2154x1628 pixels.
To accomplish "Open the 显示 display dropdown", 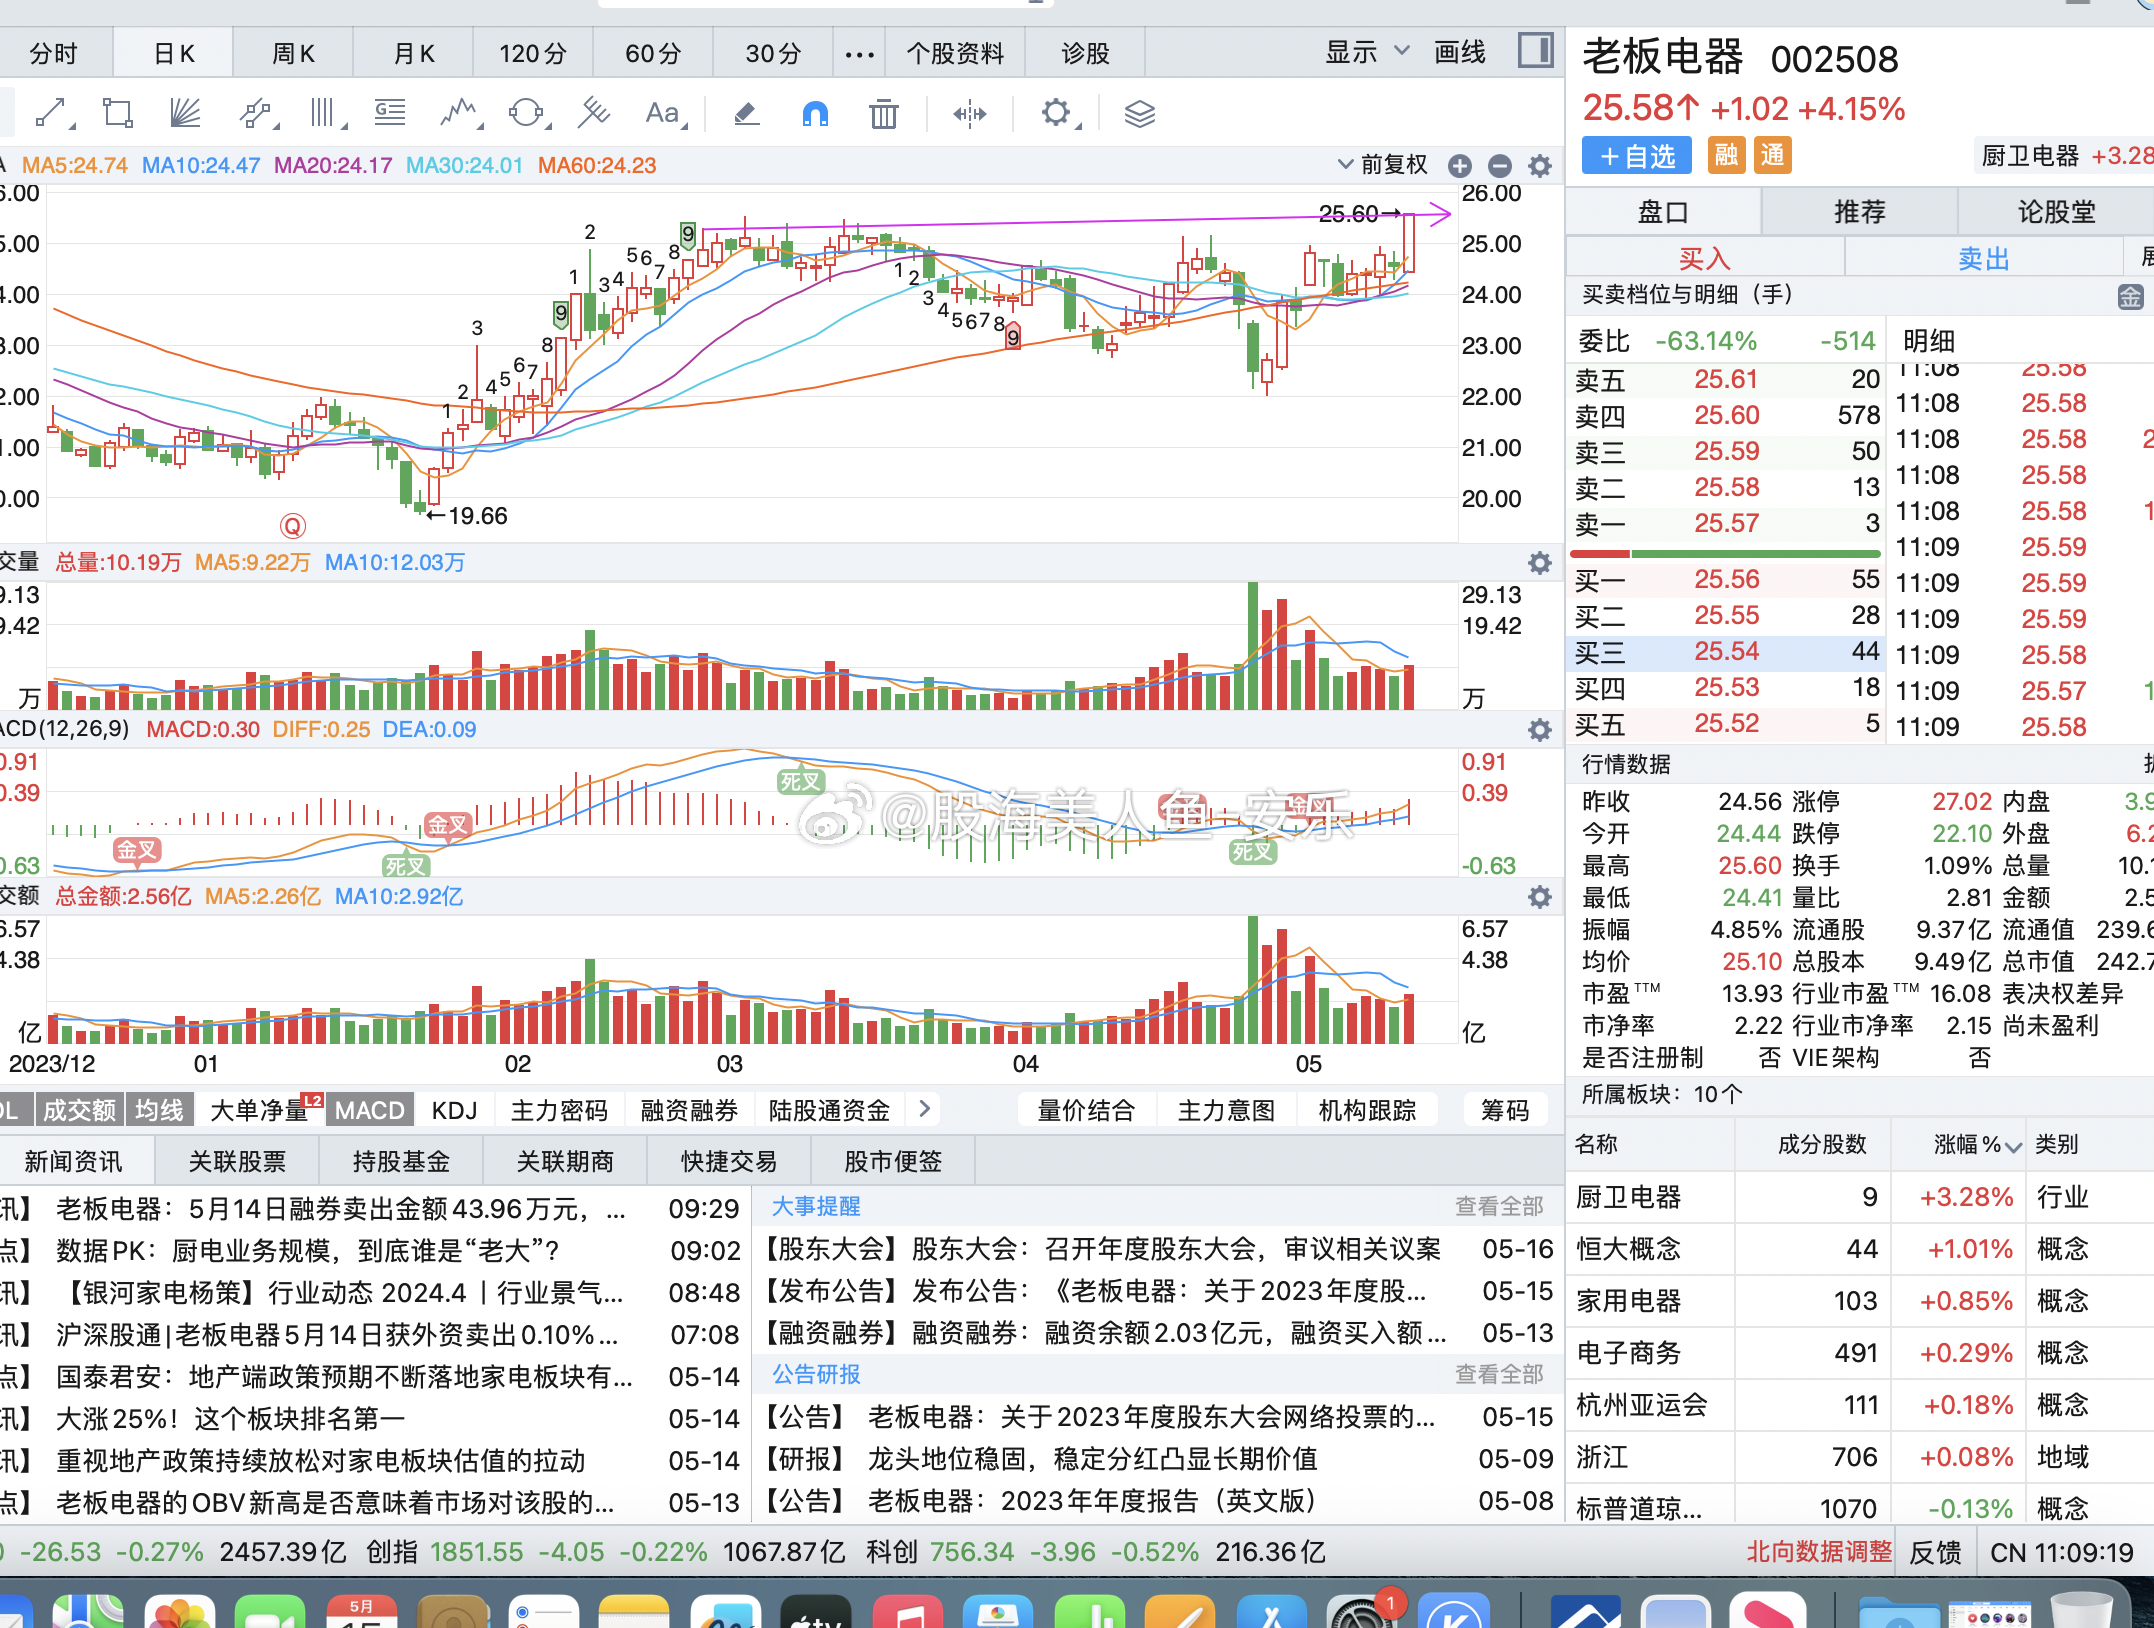I will tap(1367, 52).
